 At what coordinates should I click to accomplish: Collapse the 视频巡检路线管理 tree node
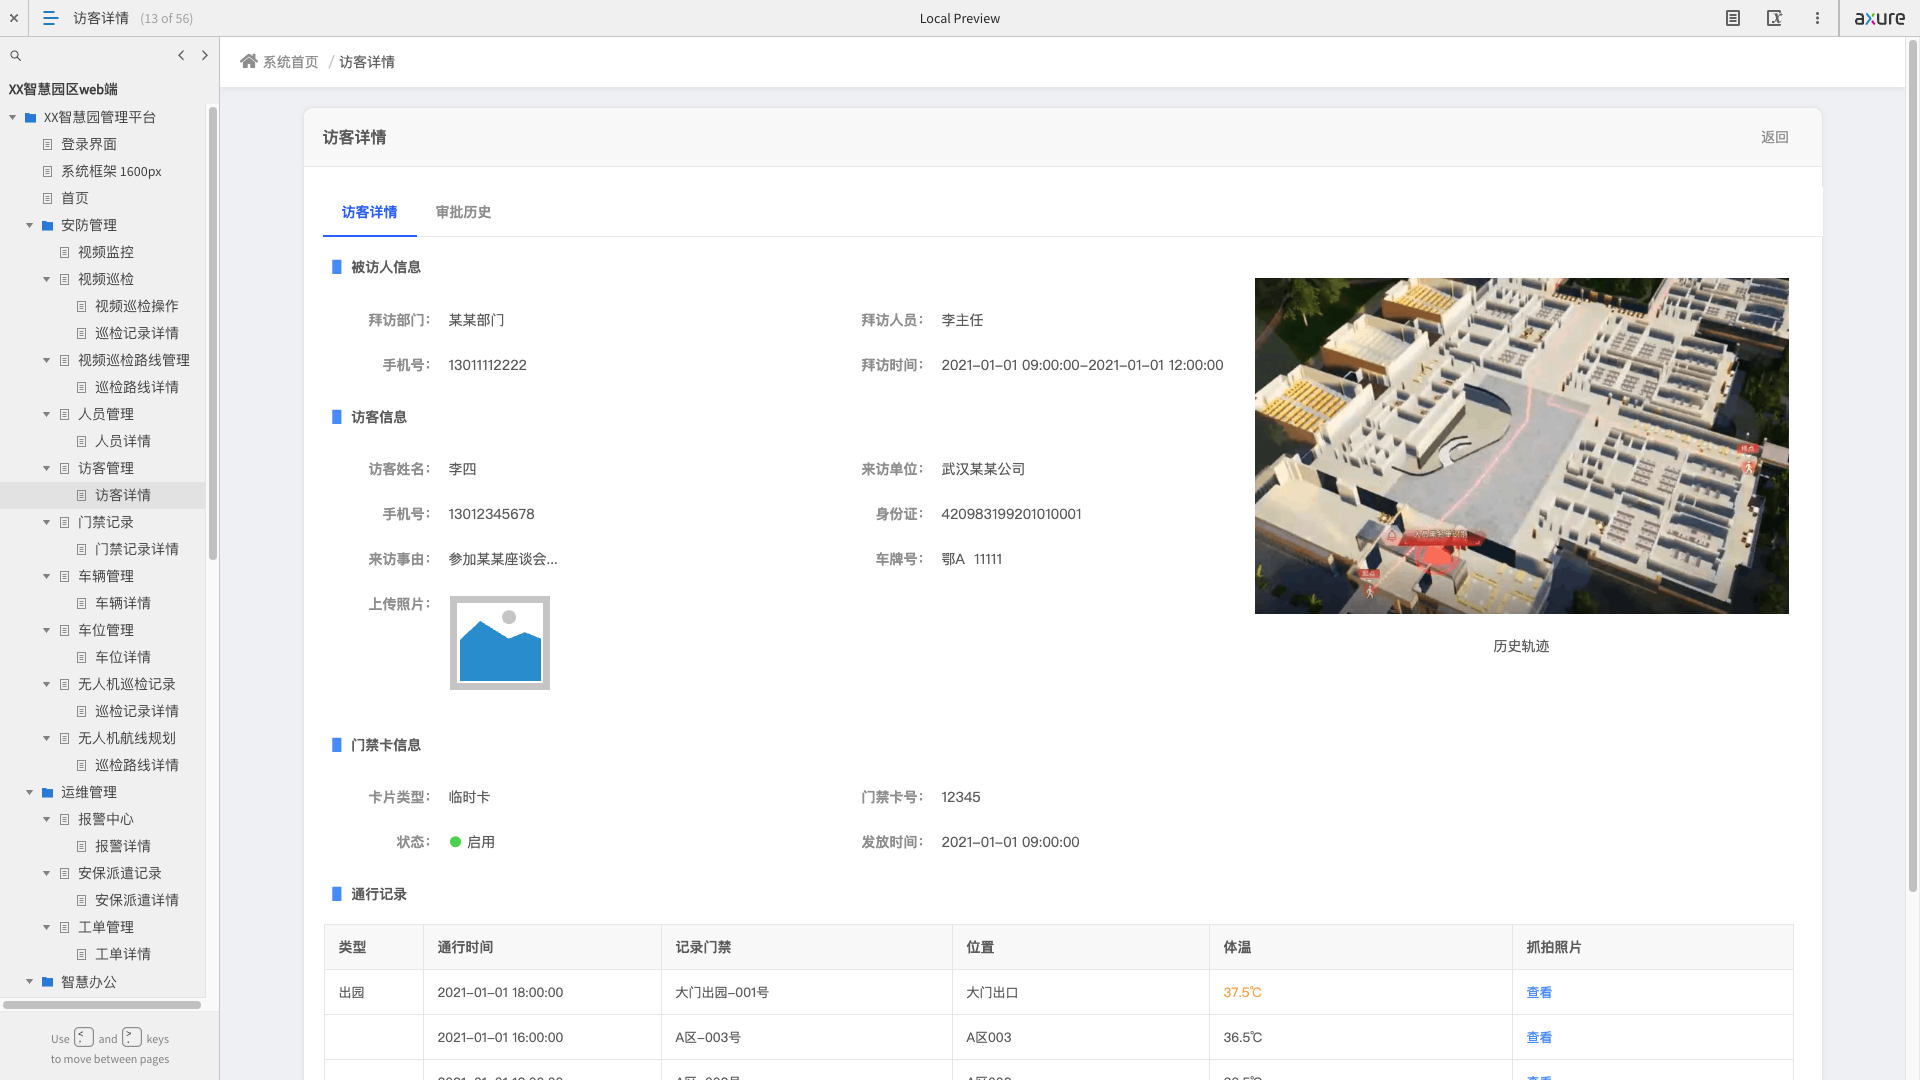click(x=46, y=360)
